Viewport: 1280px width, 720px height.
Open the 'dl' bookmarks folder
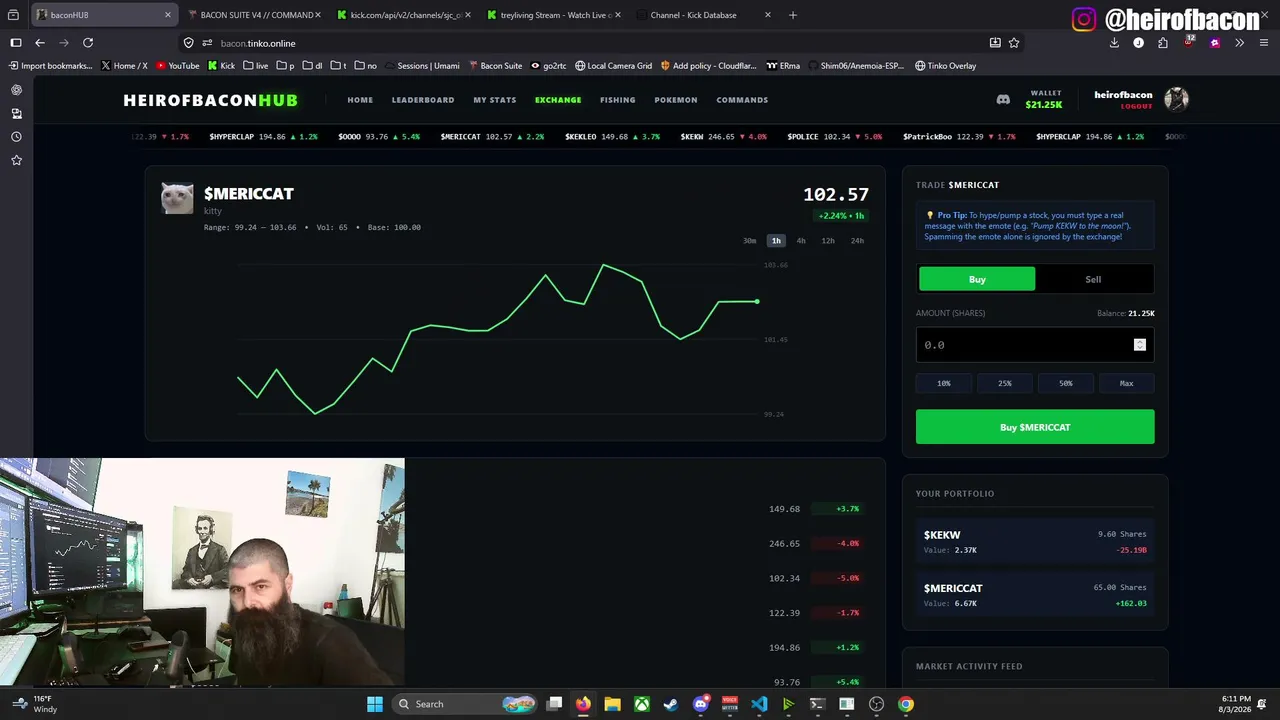[312, 66]
